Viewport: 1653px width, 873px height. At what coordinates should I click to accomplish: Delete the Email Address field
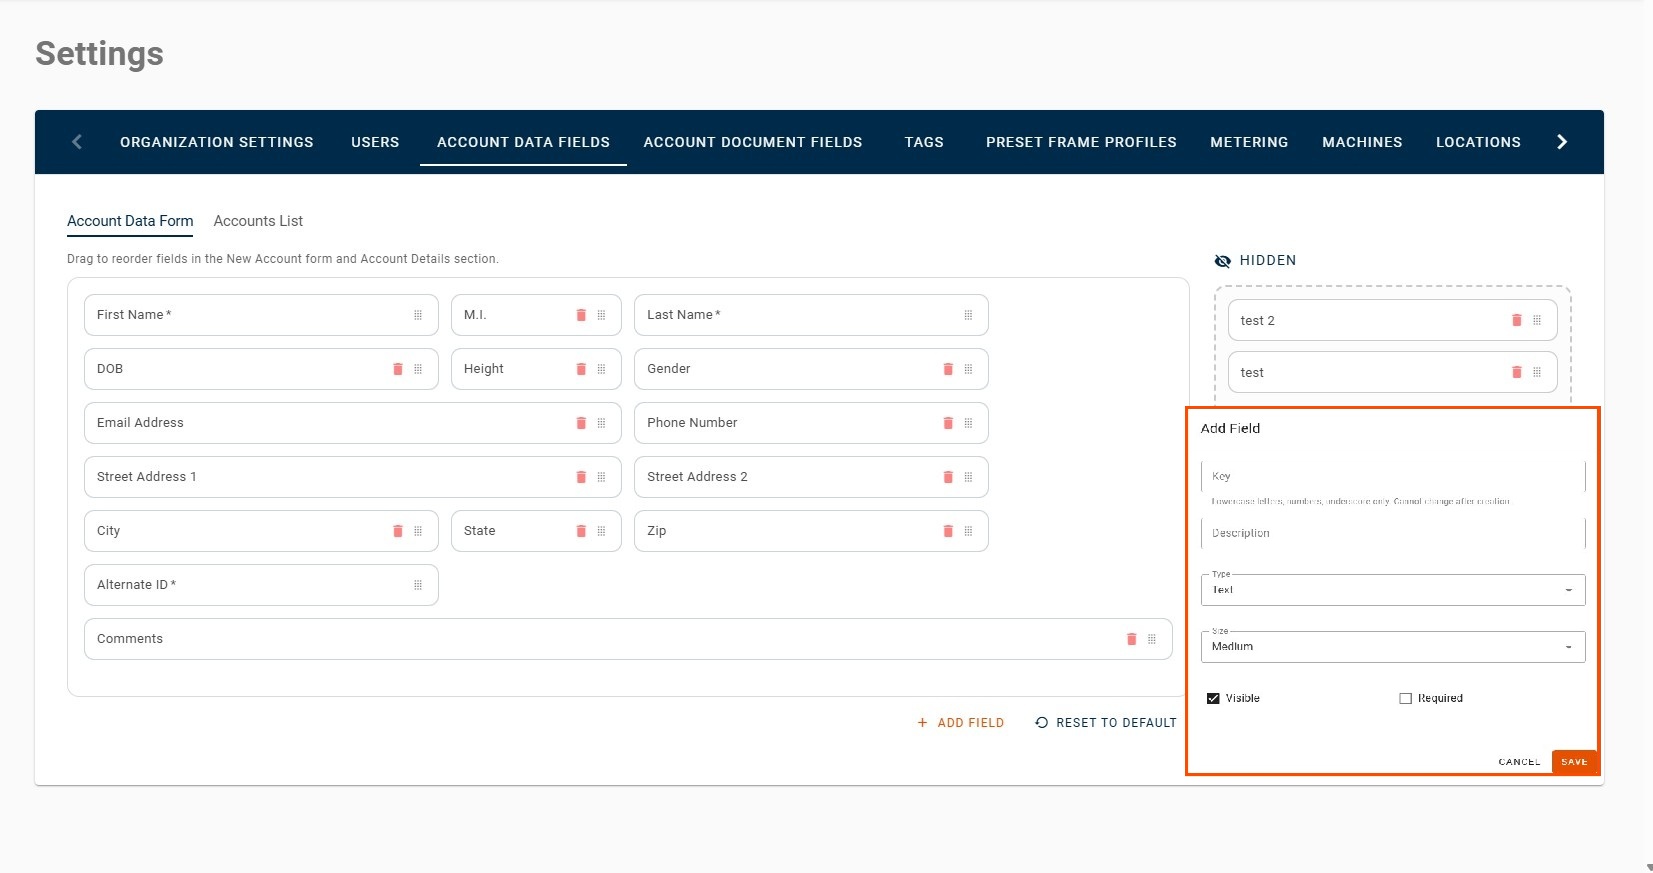pos(581,423)
